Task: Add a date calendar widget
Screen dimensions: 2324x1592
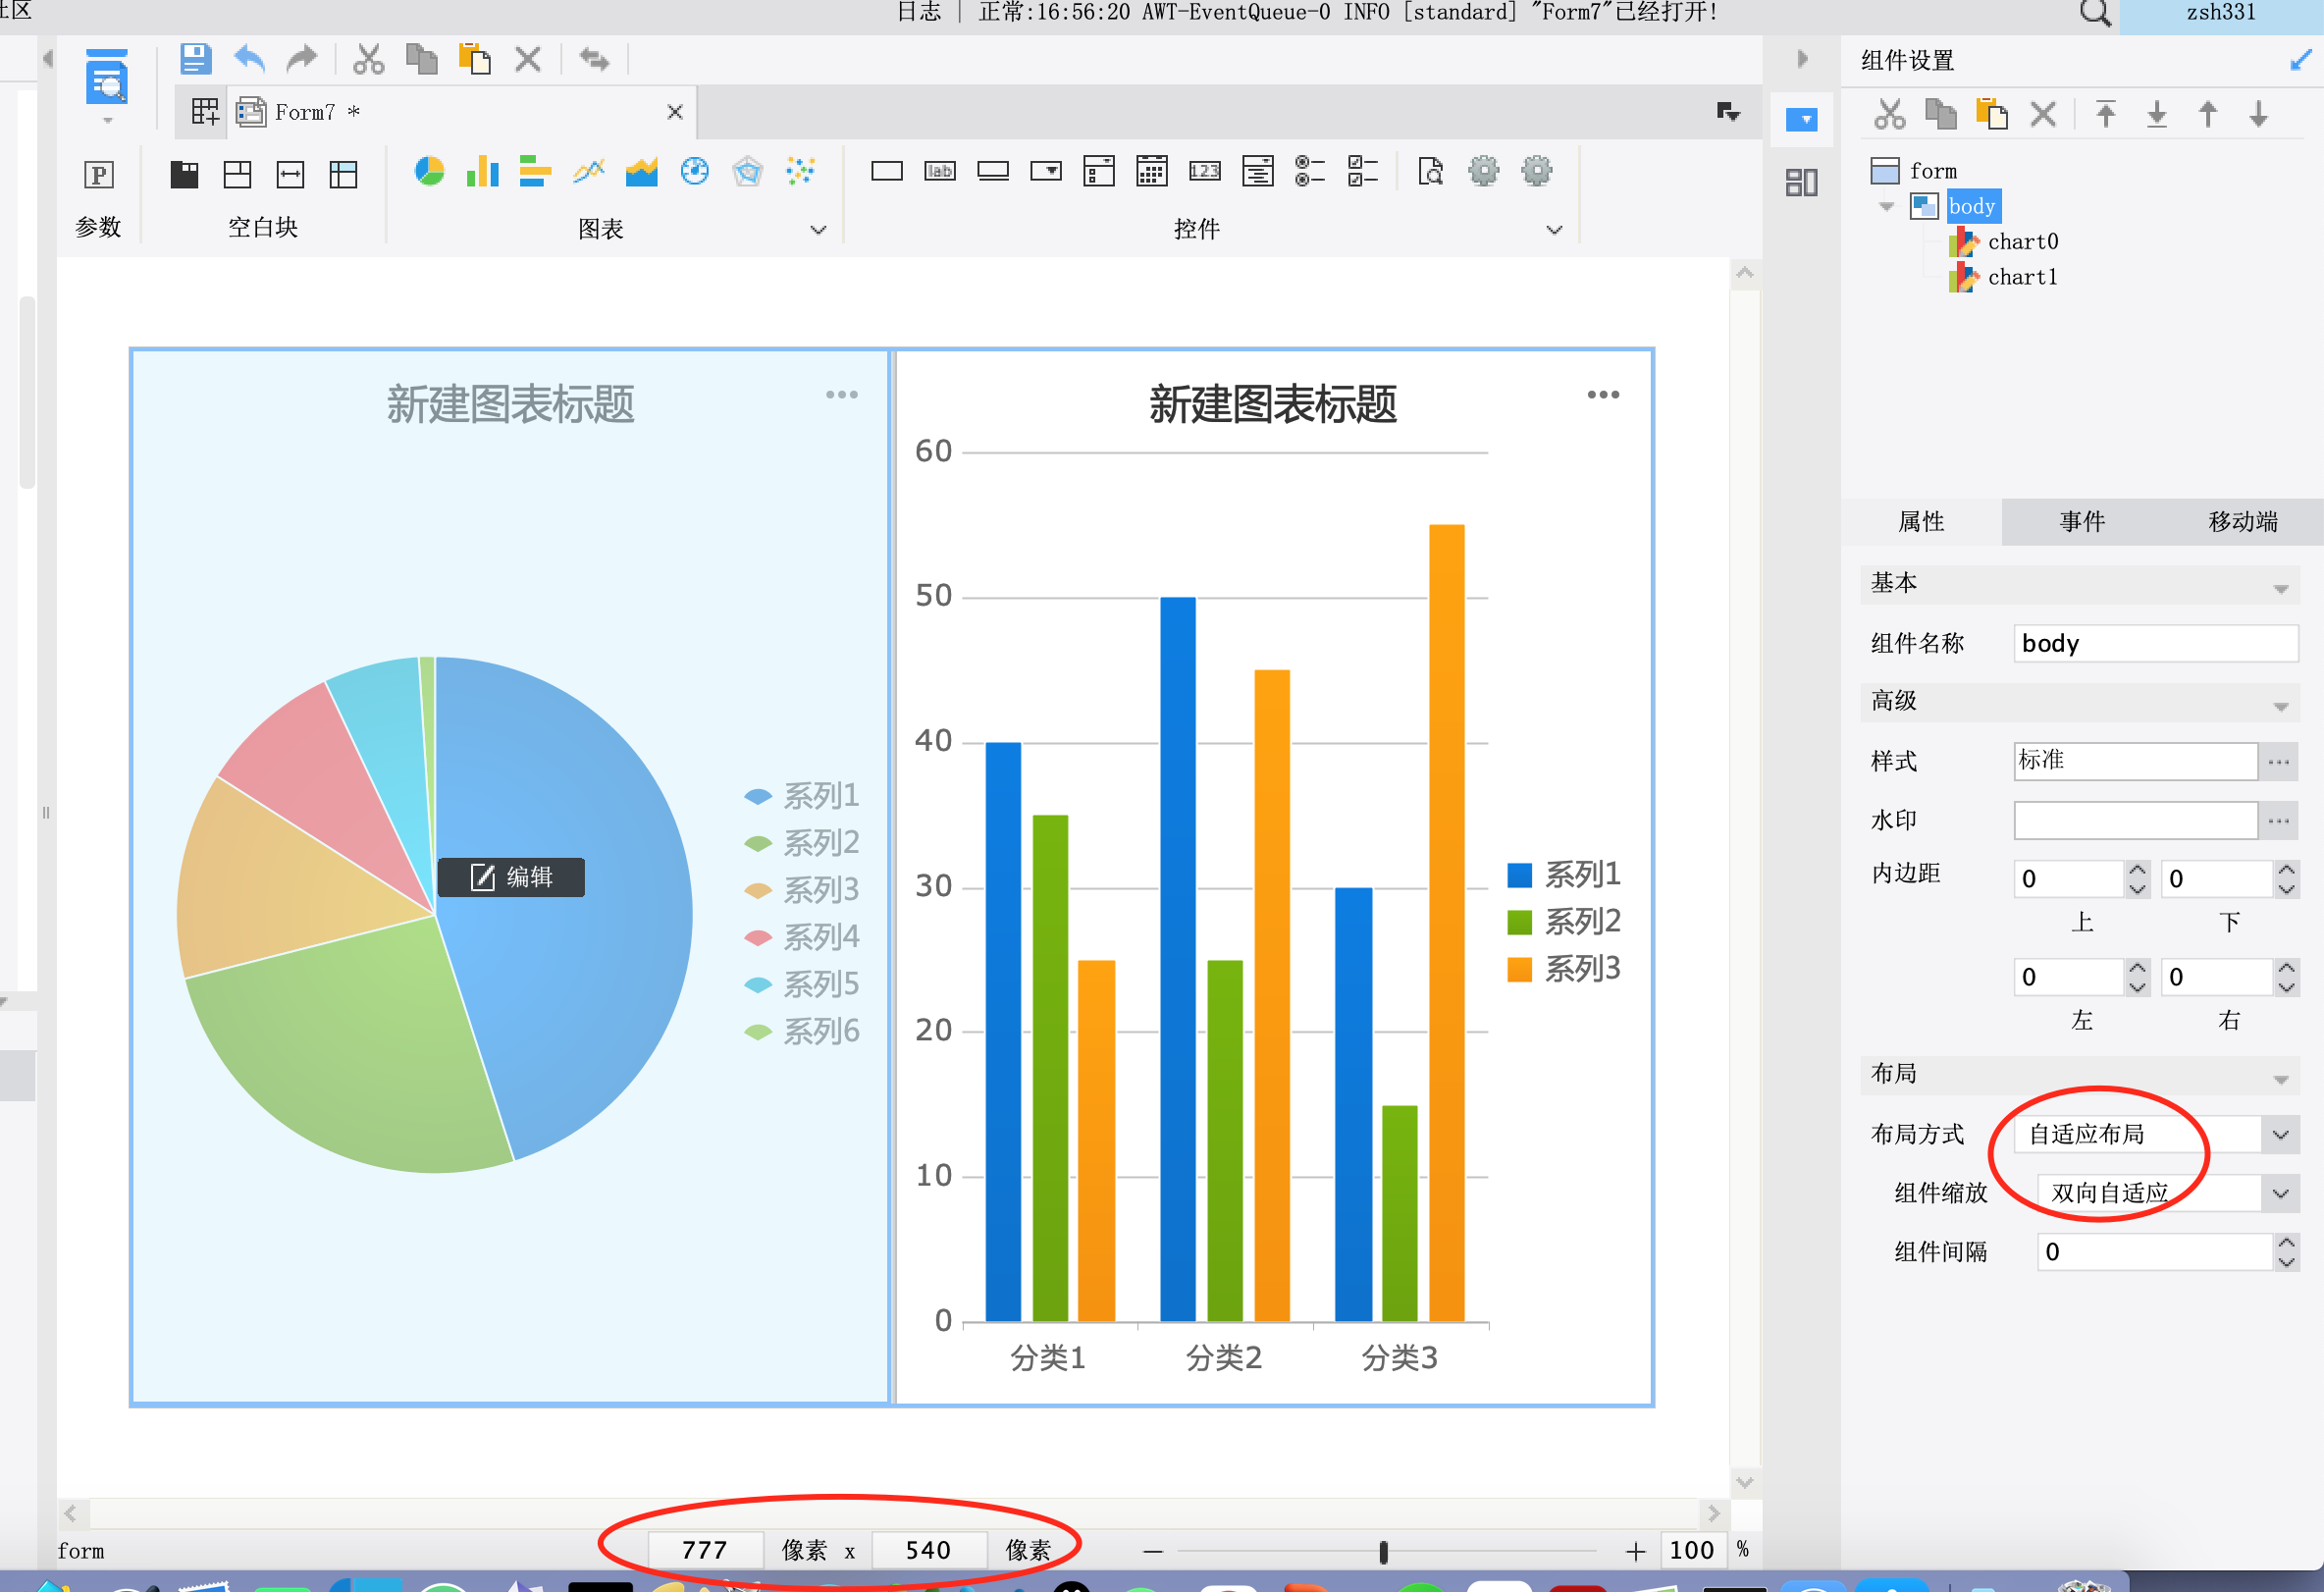Action: coord(1152,172)
